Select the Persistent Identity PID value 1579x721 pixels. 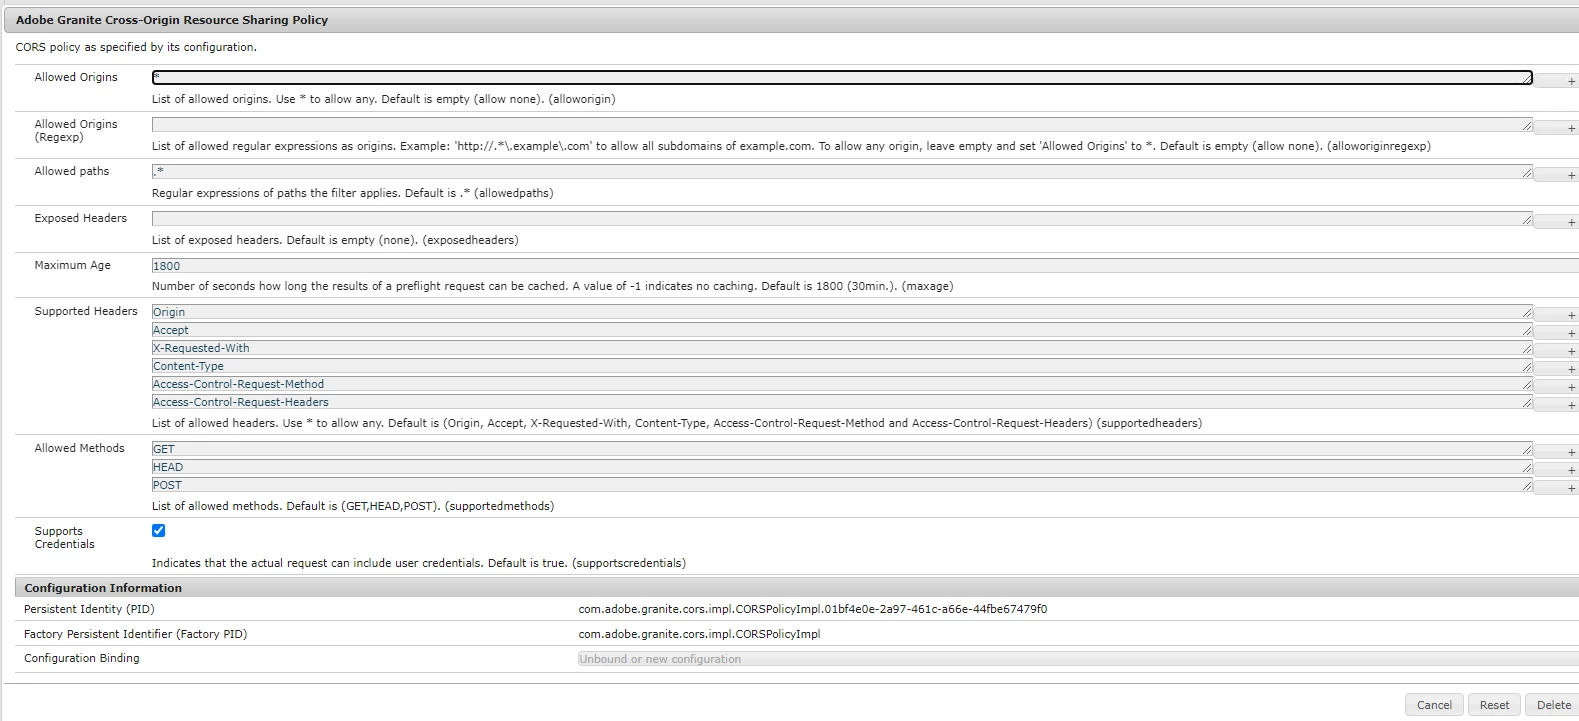pyautogui.click(x=813, y=609)
